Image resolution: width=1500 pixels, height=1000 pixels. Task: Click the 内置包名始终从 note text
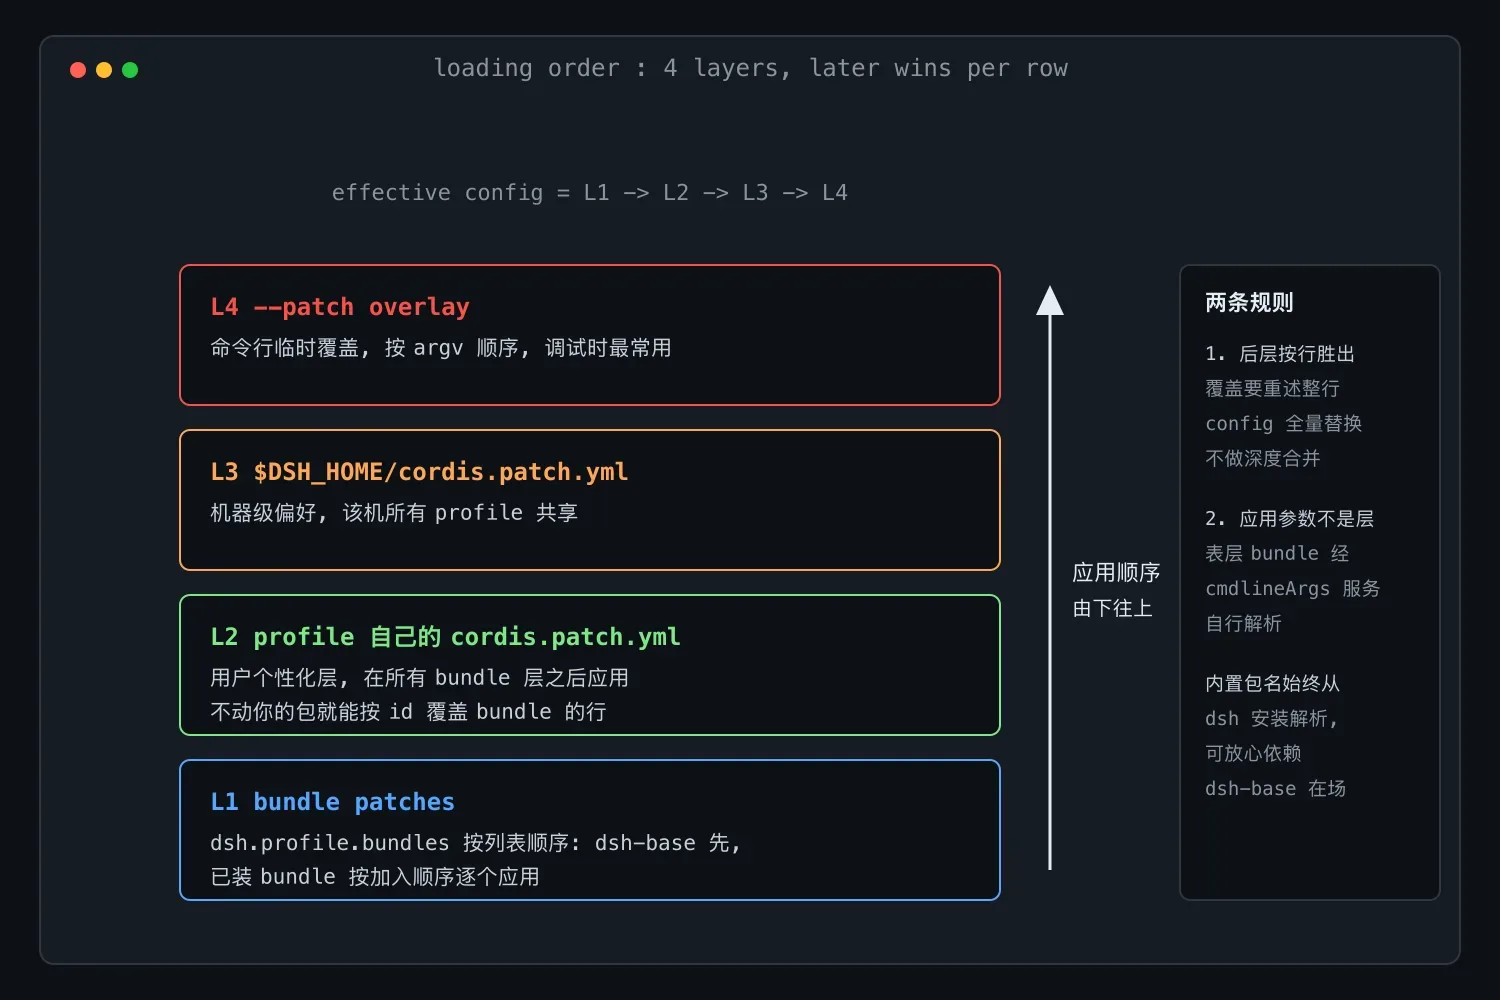click(x=1272, y=684)
